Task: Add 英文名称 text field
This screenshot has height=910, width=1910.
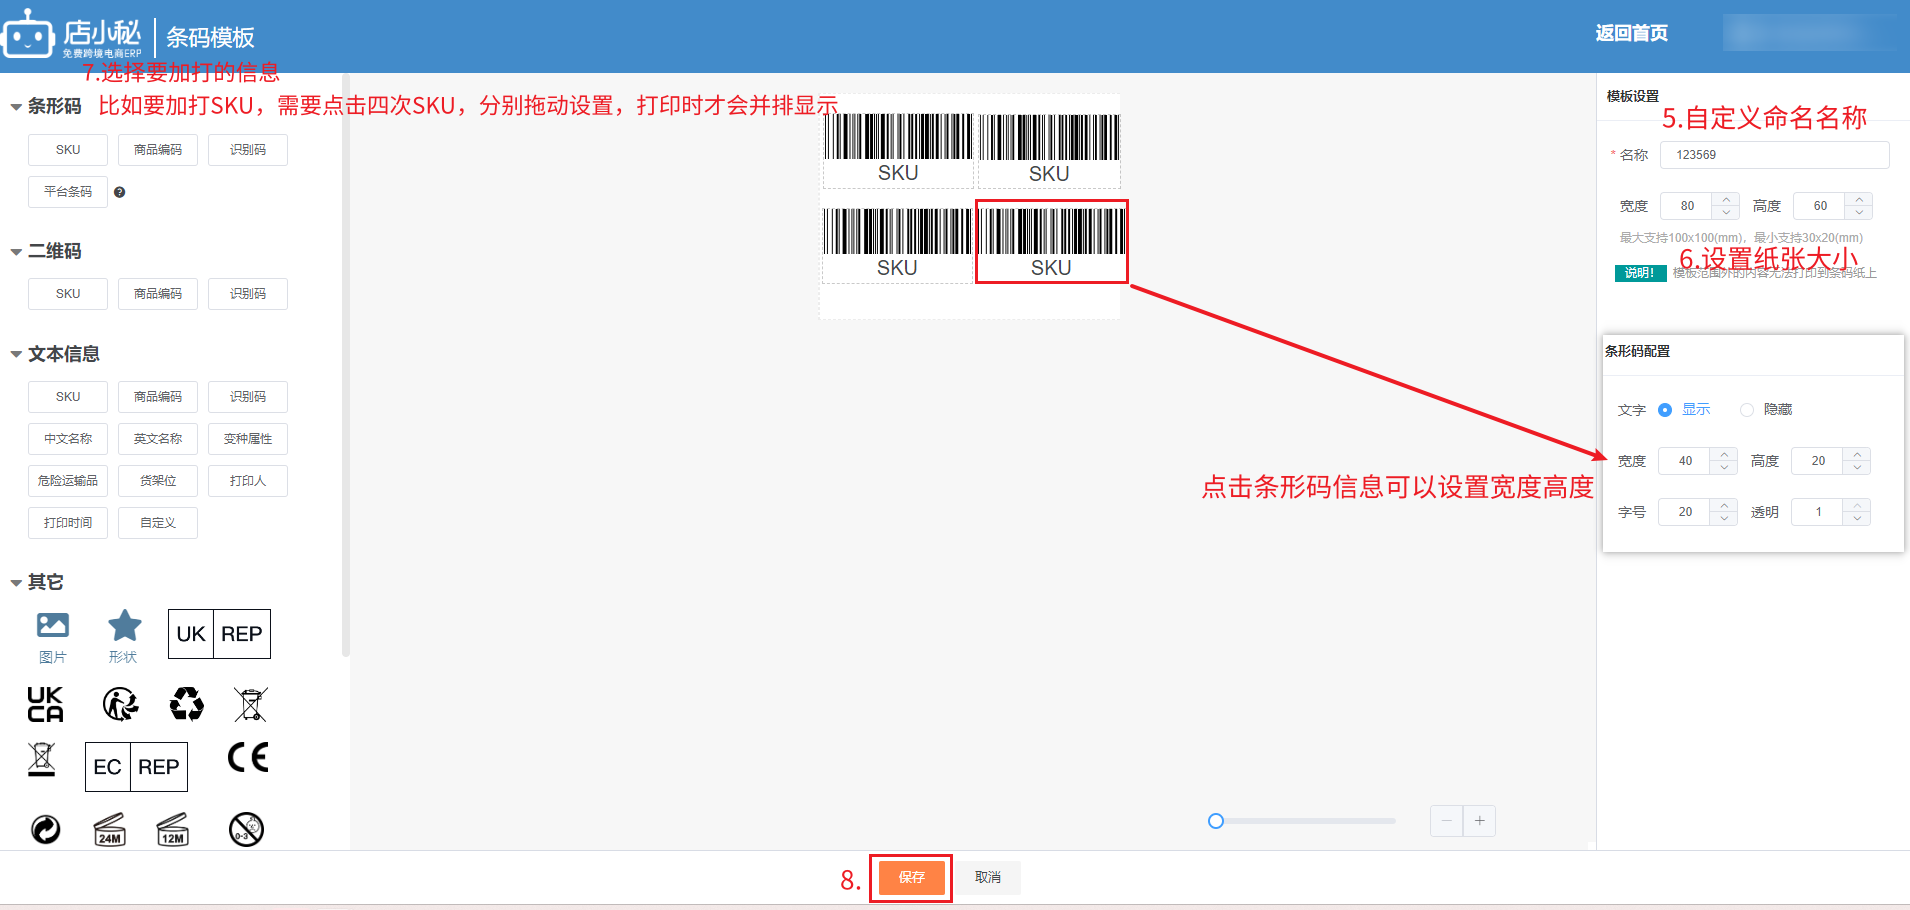Action: (158, 439)
